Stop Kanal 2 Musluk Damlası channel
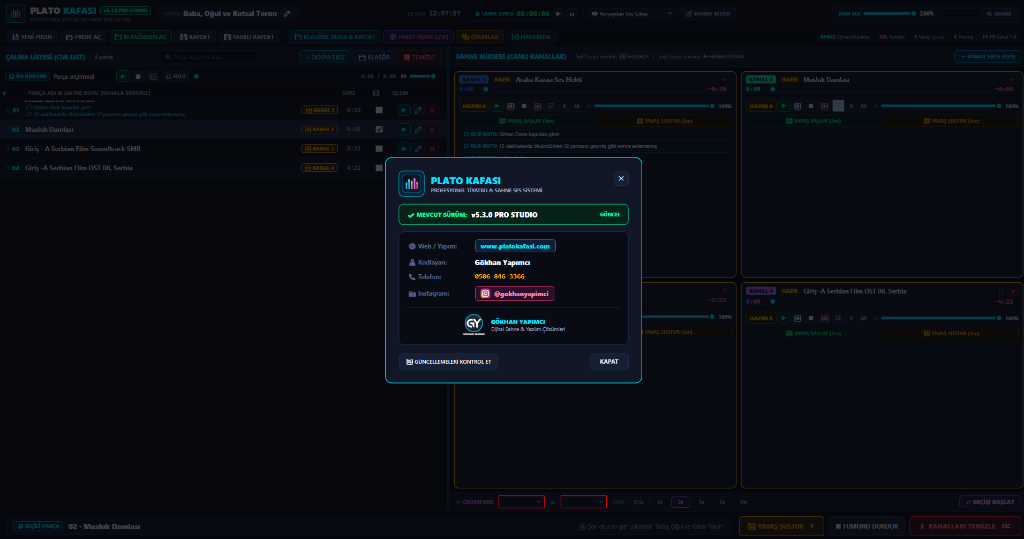Screen dimensions: 1024x539 tap(811, 106)
